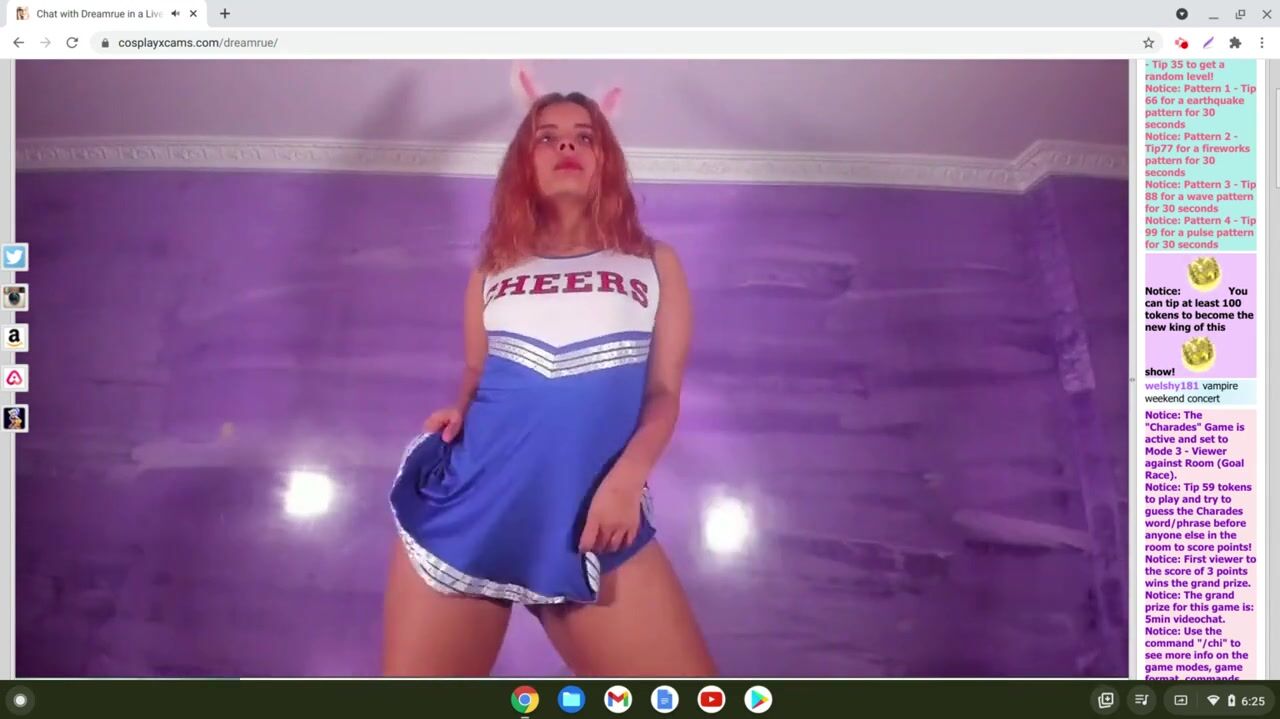Click the Twitter icon in left sidebar

point(14,257)
